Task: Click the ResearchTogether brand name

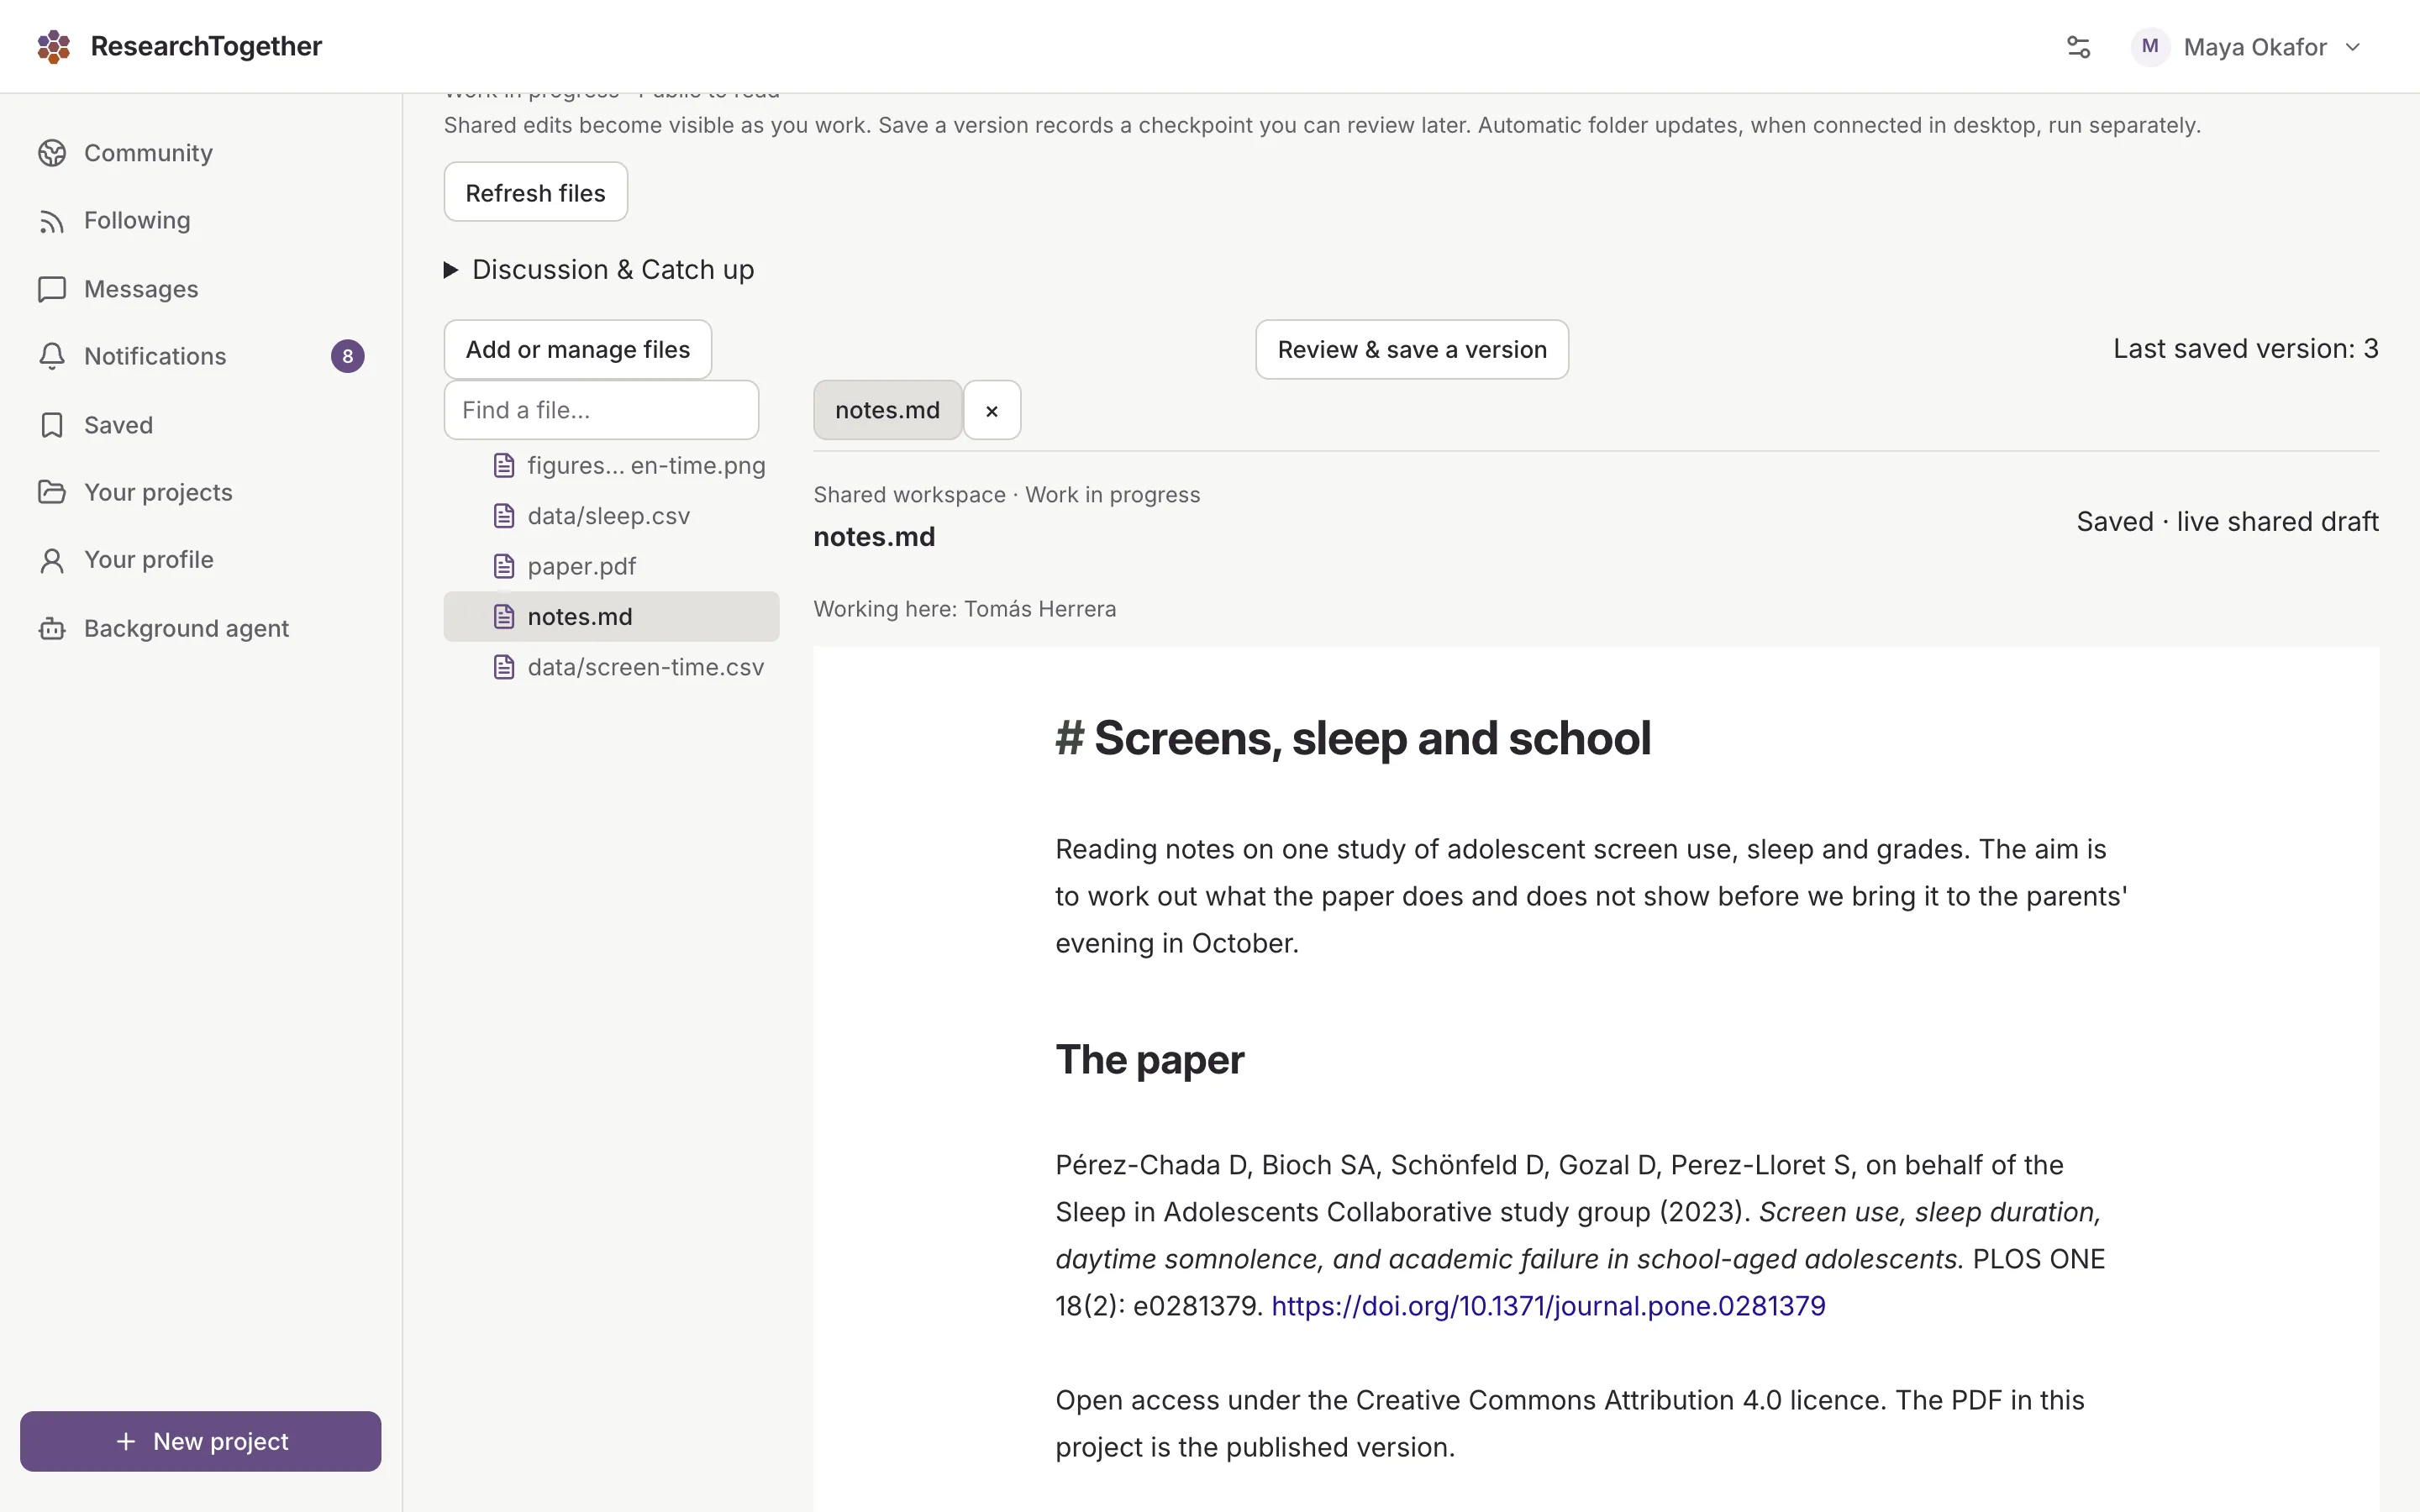Action: coord(206,46)
